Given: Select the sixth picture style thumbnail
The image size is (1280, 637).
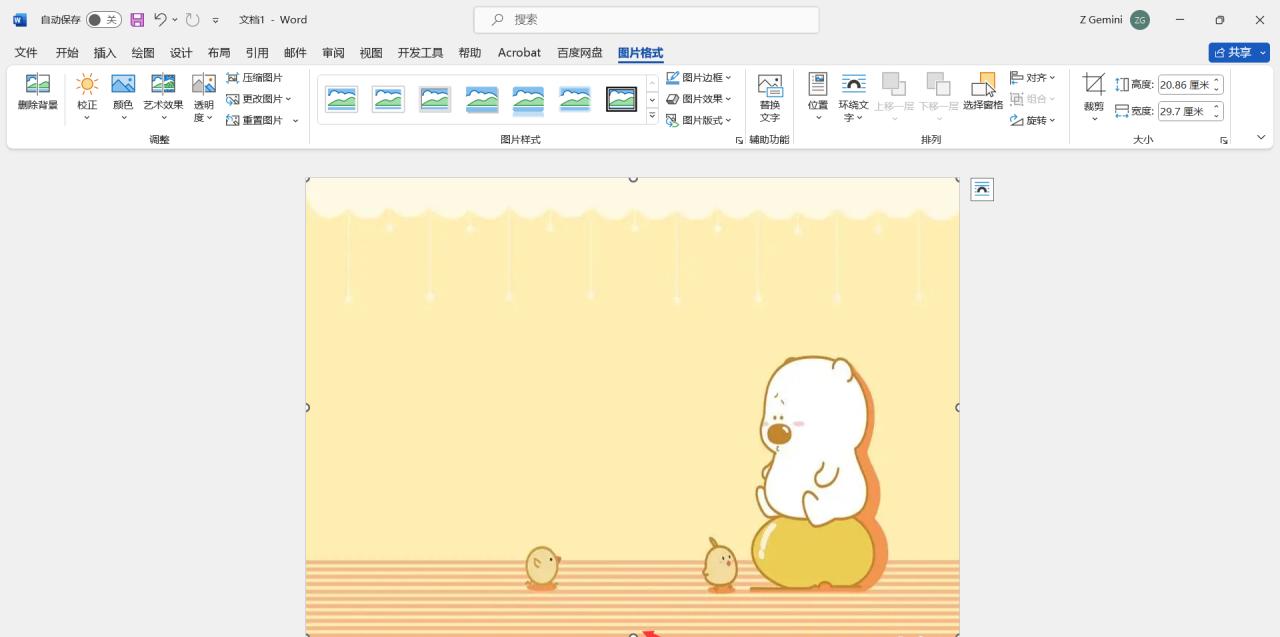Looking at the screenshot, I should pyautogui.click(x=575, y=99).
